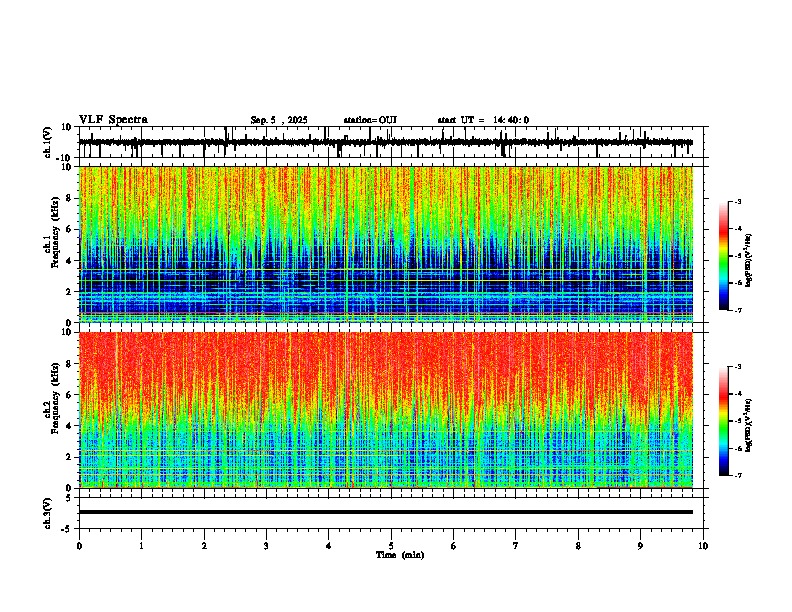Click the ch.2 spectrogram color scale bar
Viewport: 792px width, 612px height.
coord(724,421)
